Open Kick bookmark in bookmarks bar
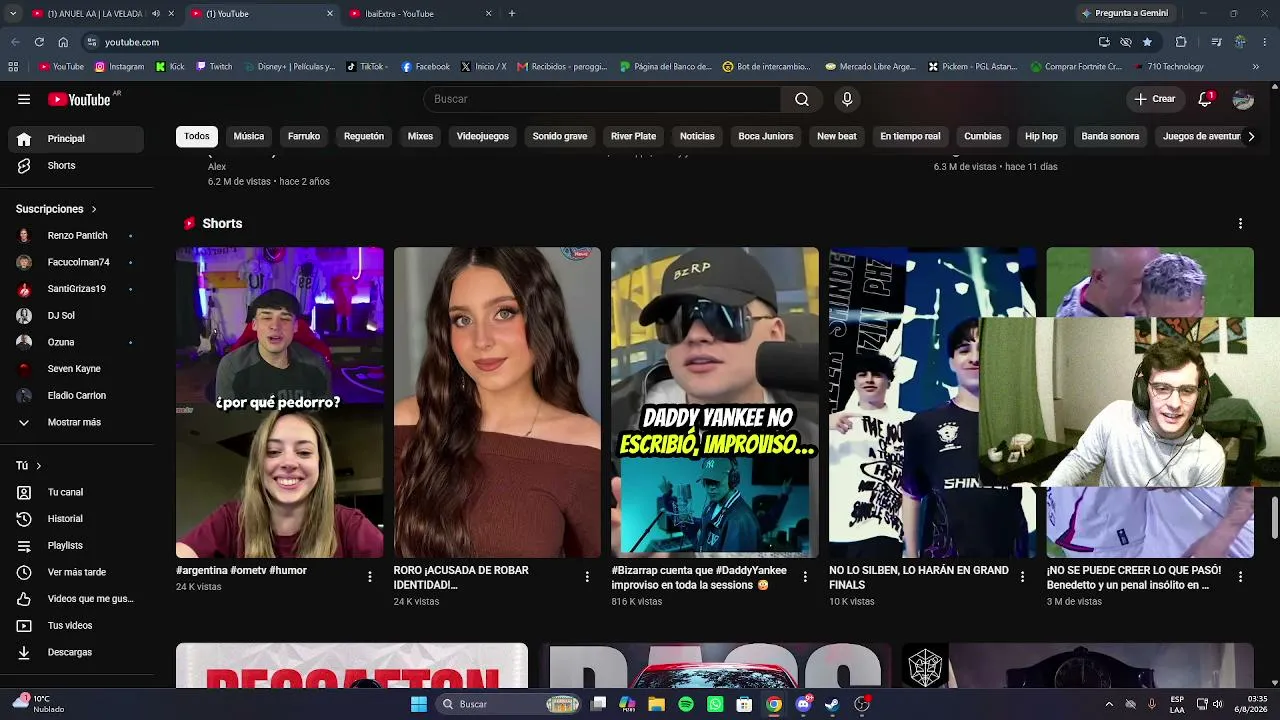 pos(170,67)
